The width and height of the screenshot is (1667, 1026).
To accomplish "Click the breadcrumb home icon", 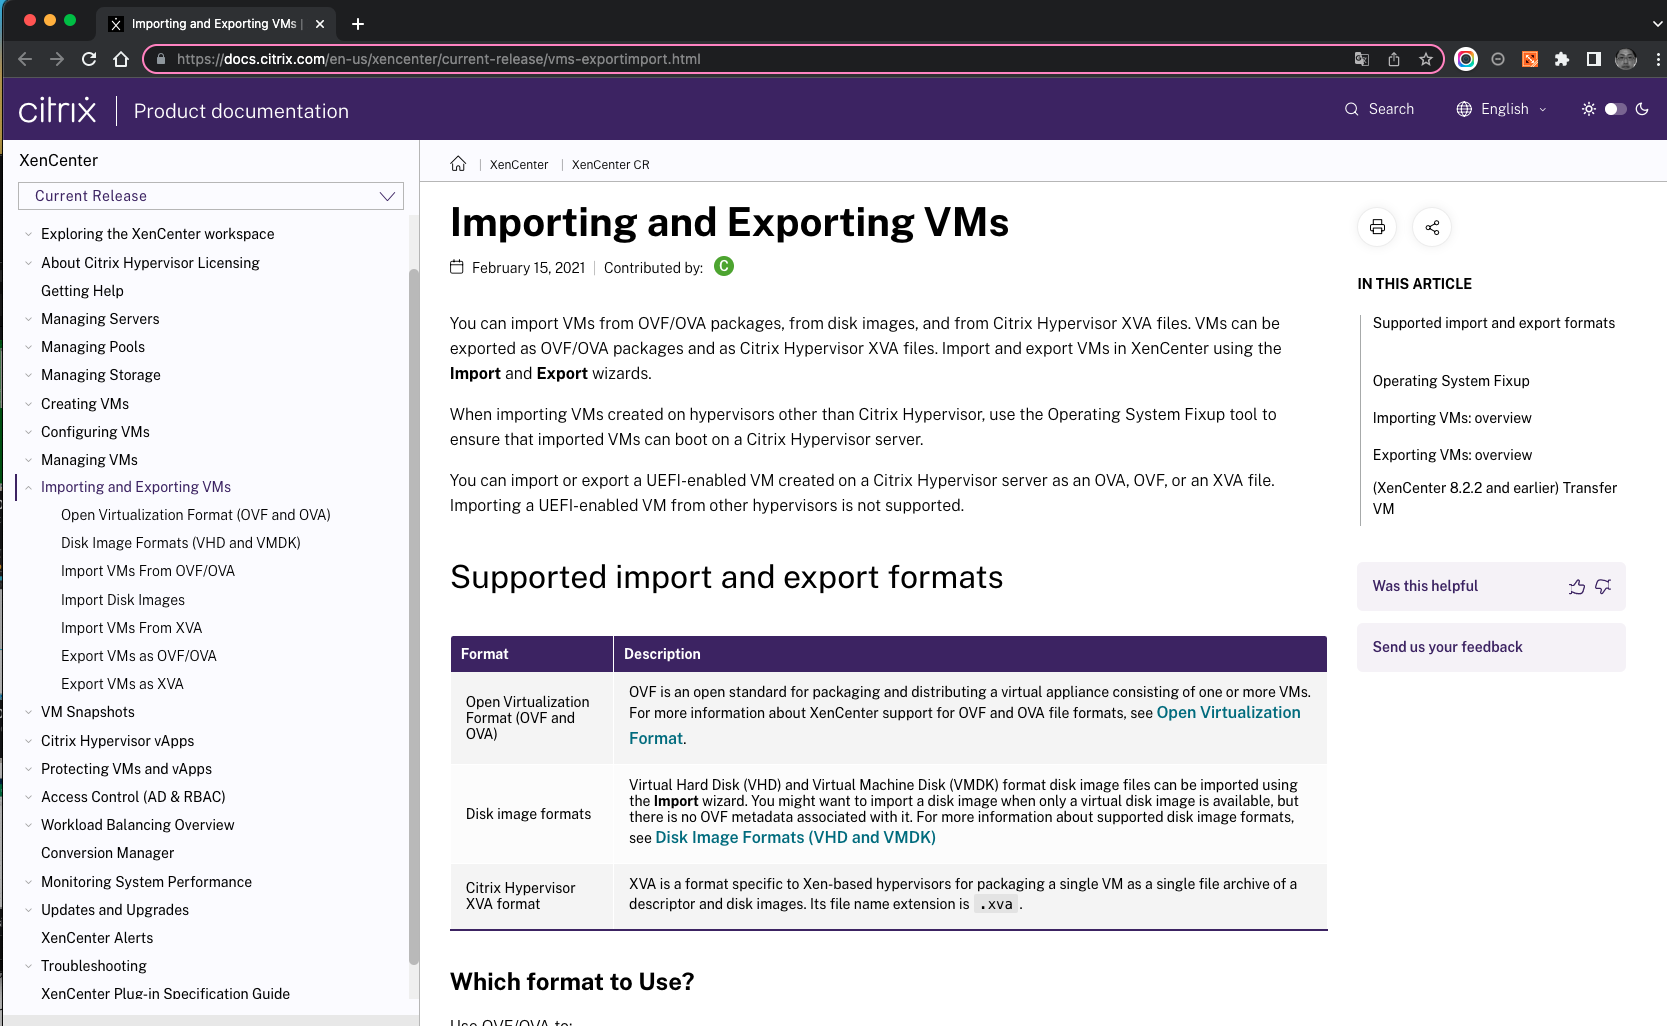I will point(458,164).
